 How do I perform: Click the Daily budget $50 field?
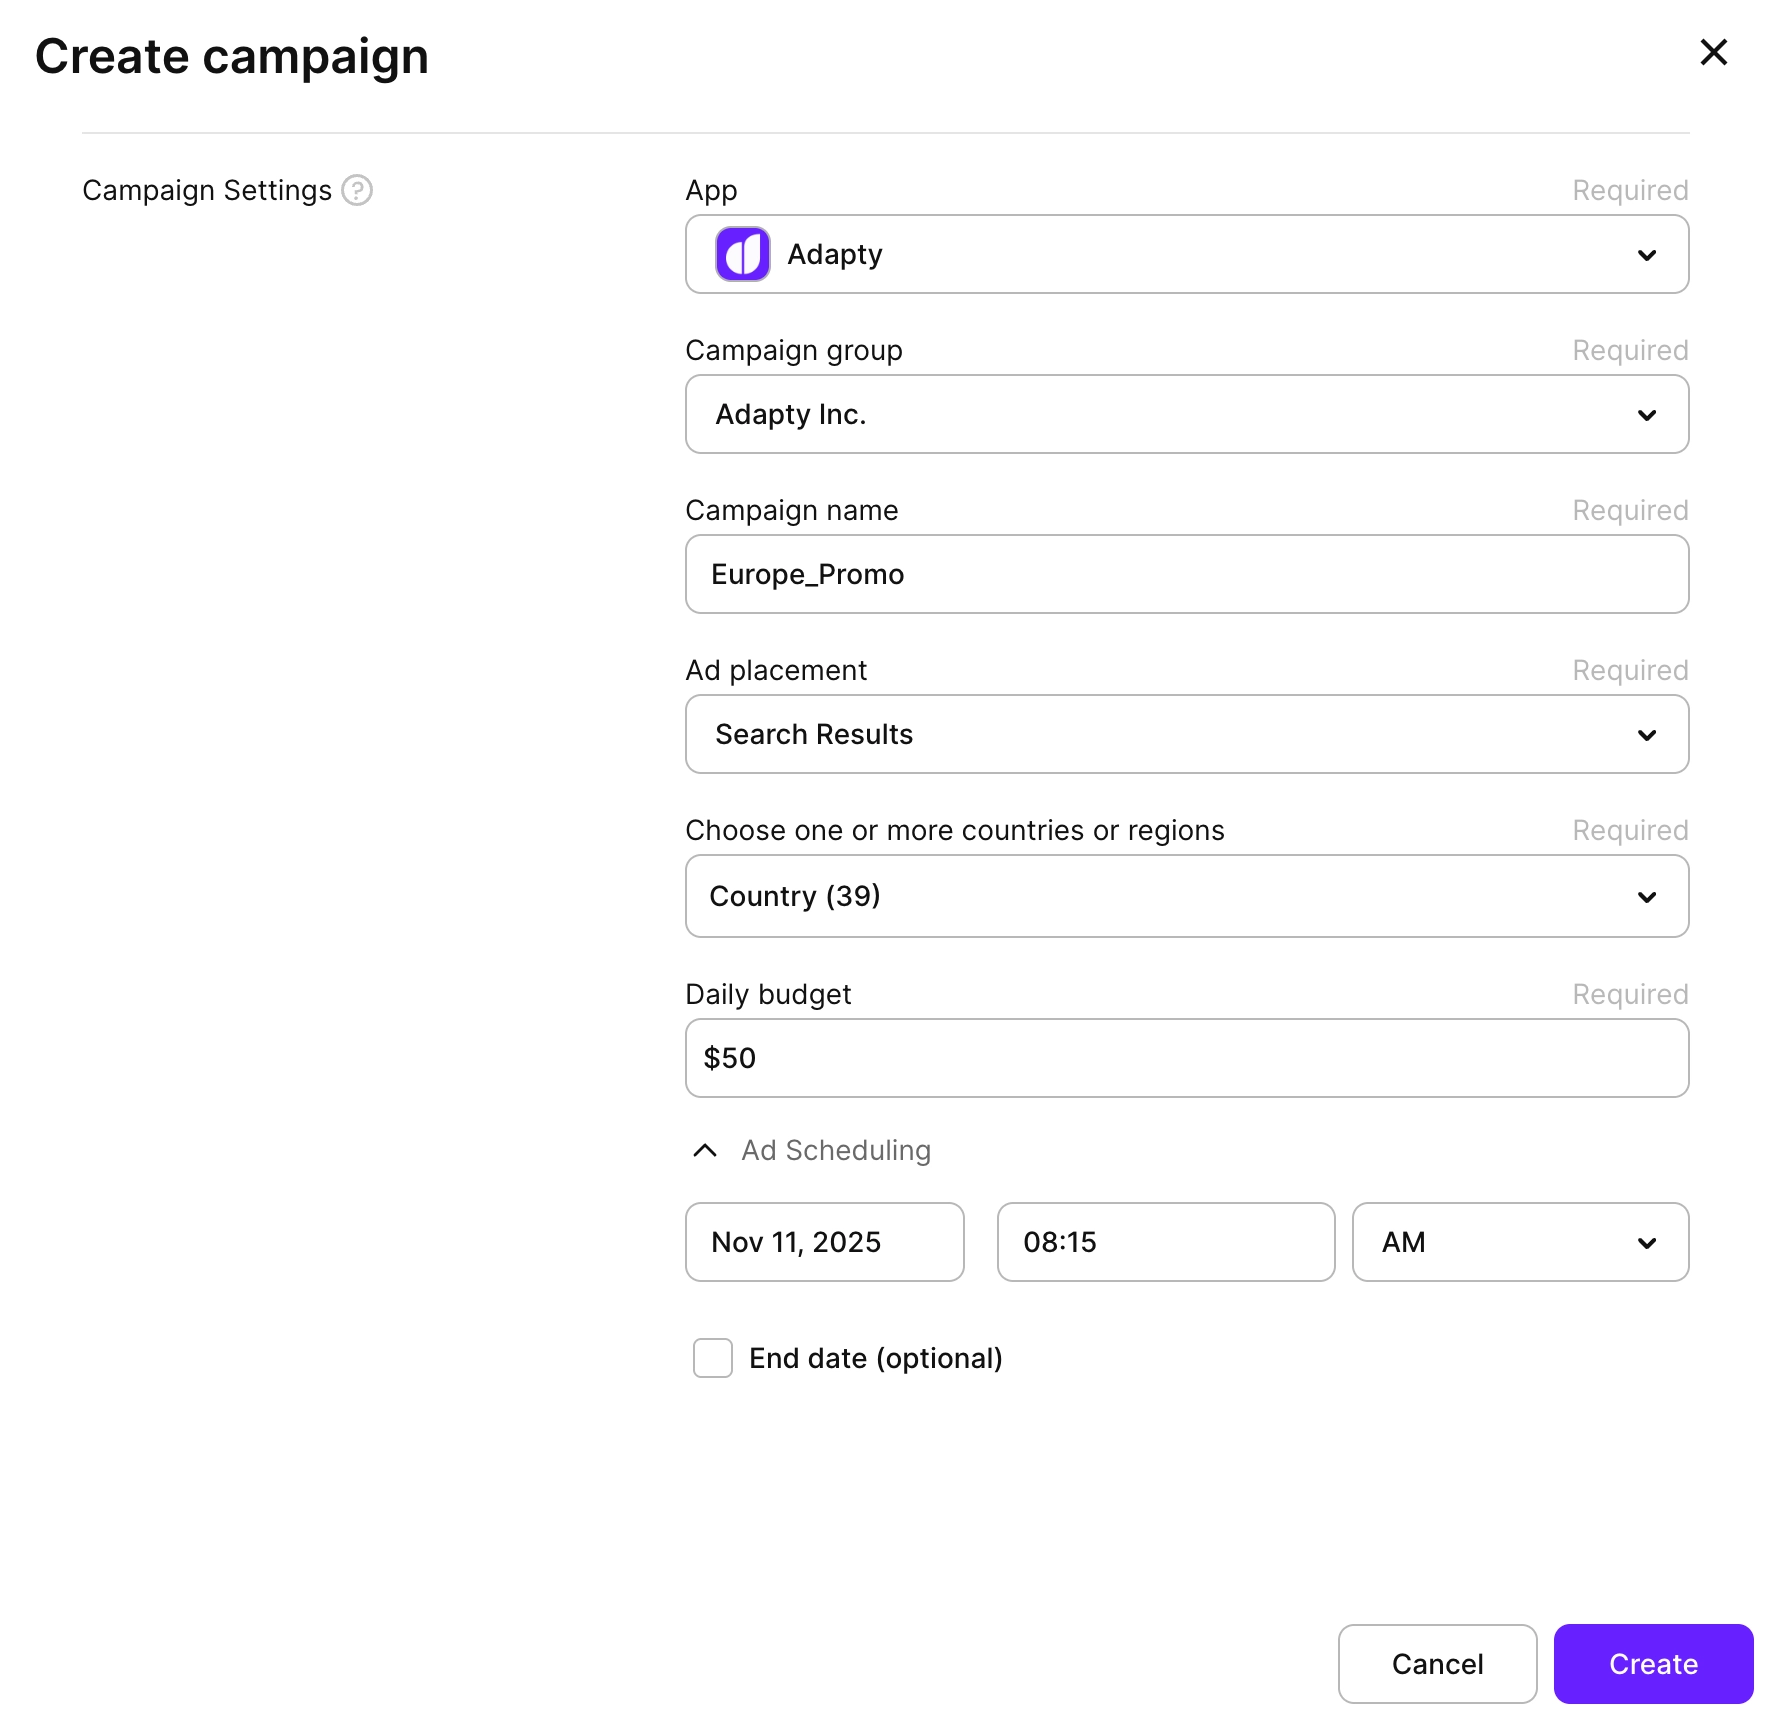(x=1186, y=1058)
